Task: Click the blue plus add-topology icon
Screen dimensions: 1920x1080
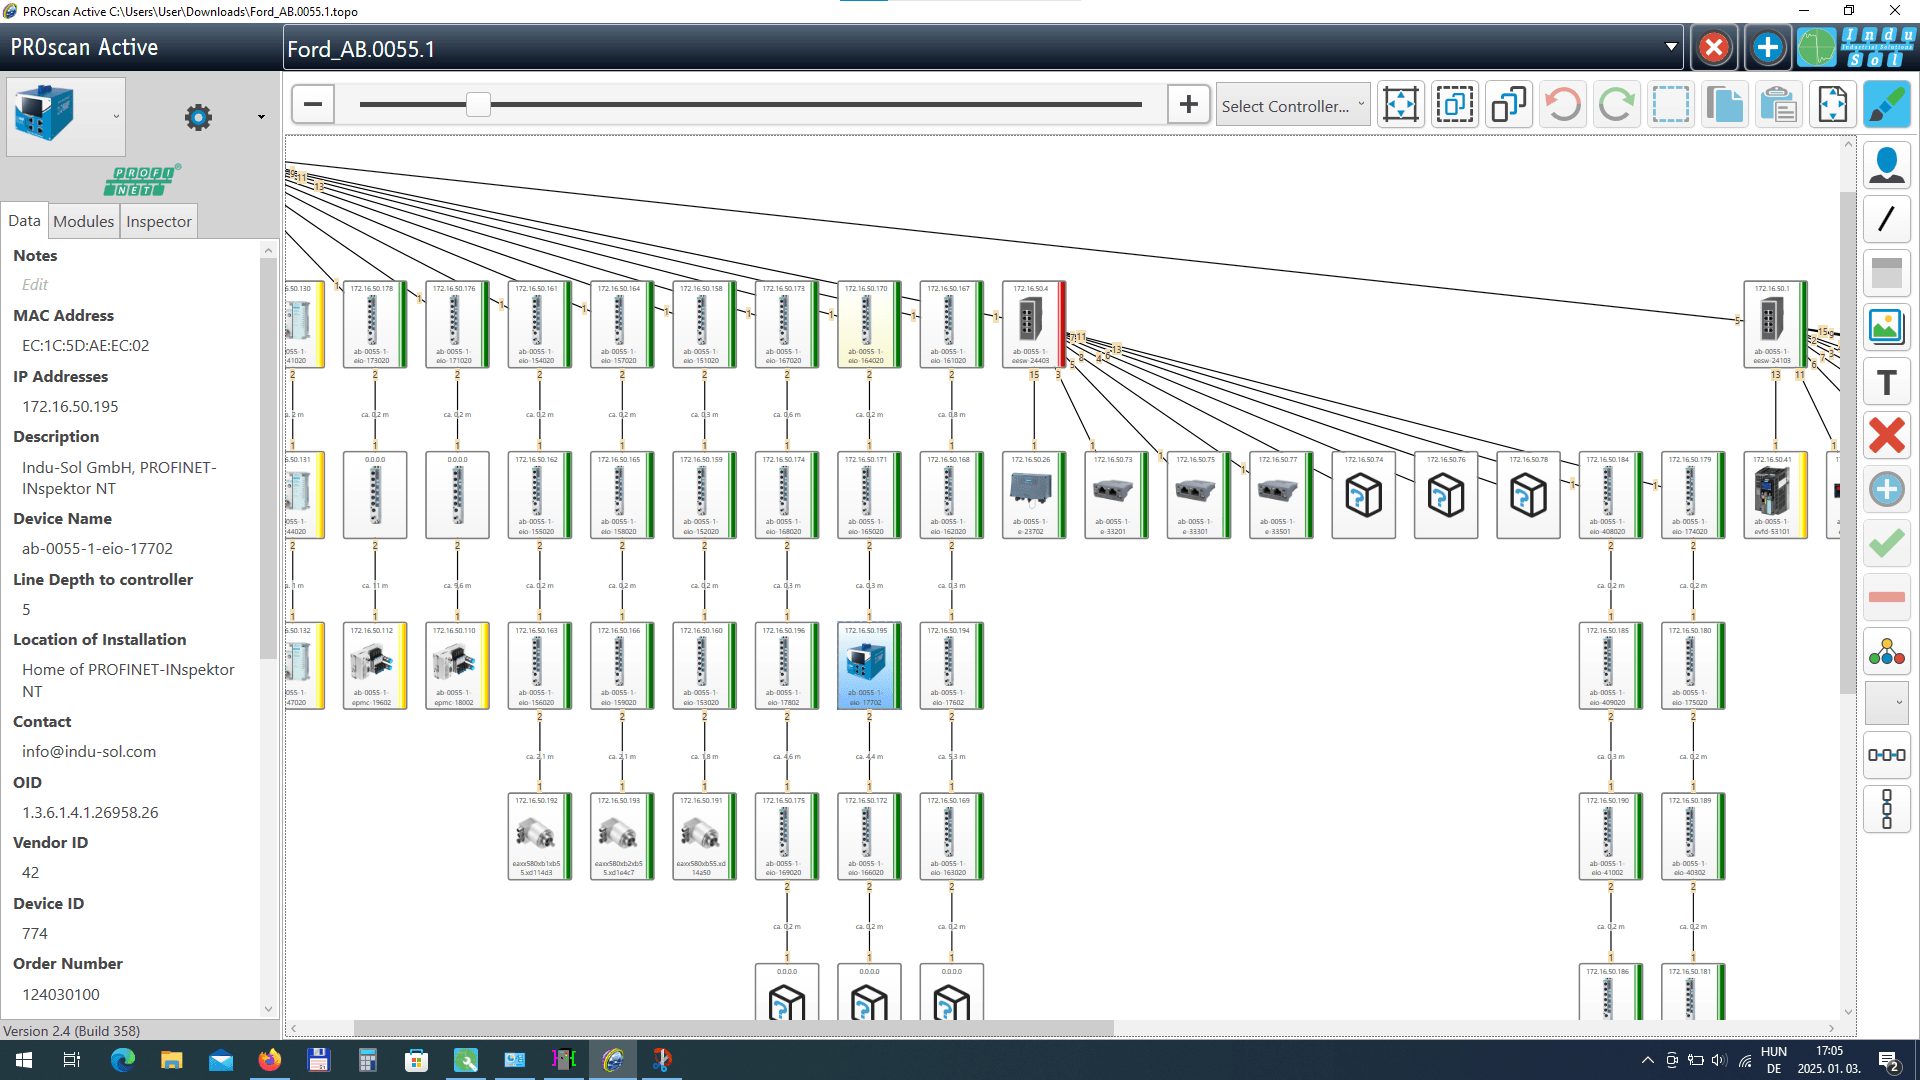Action: point(1767,48)
